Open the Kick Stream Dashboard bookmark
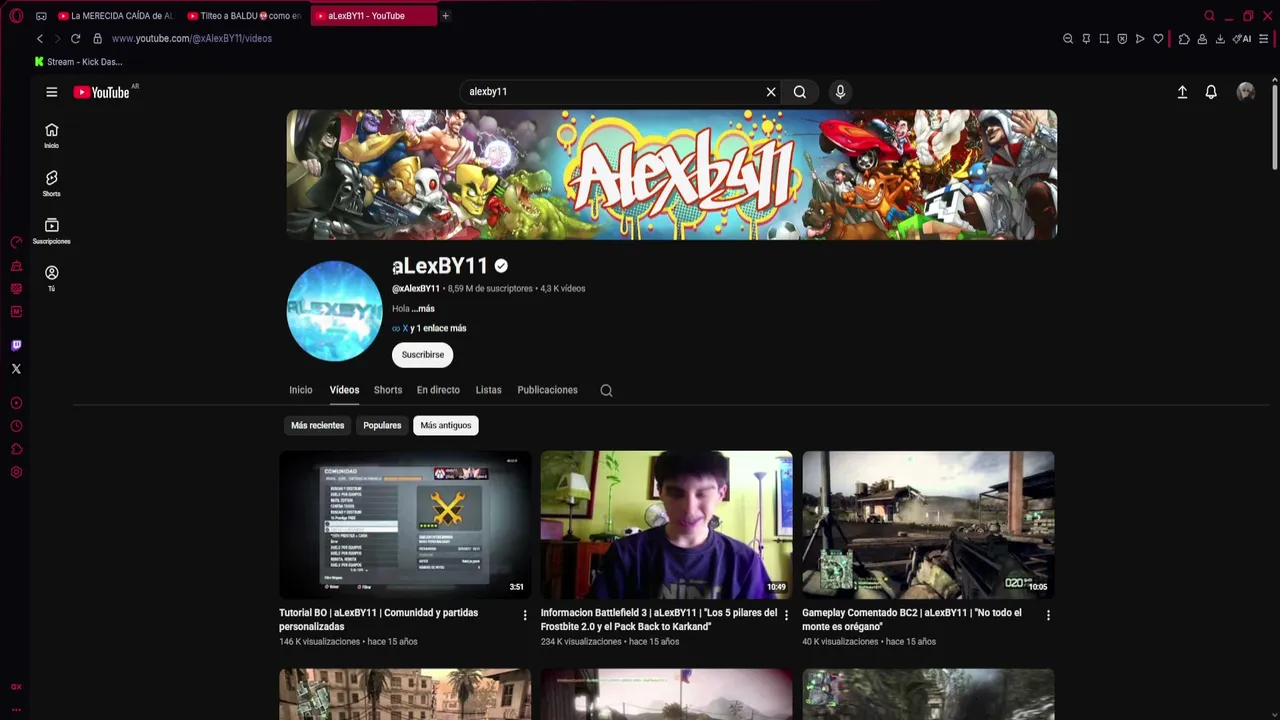1280x720 pixels. (x=78, y=62)
